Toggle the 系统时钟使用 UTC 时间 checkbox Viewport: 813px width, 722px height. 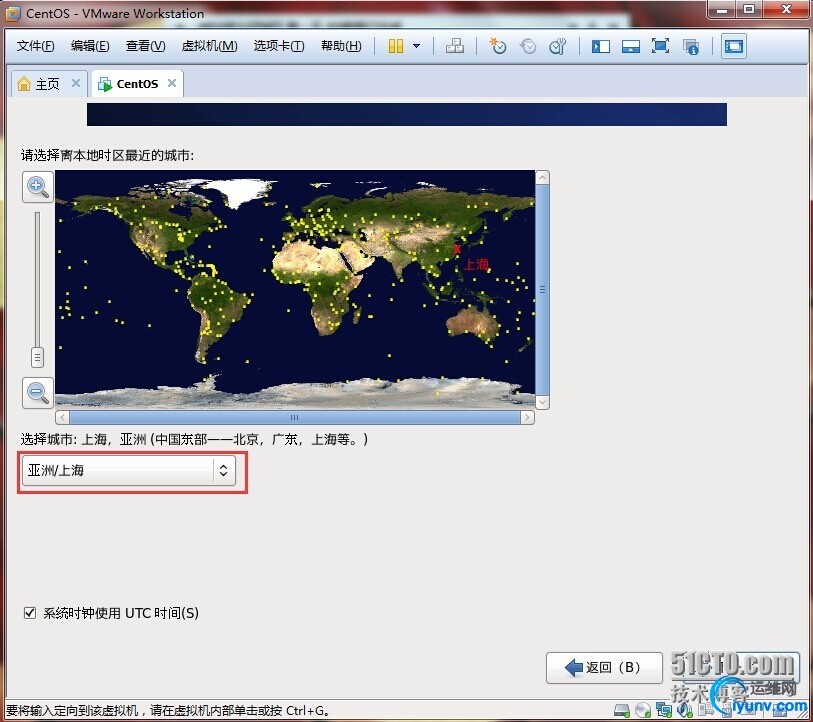(30, 613)
